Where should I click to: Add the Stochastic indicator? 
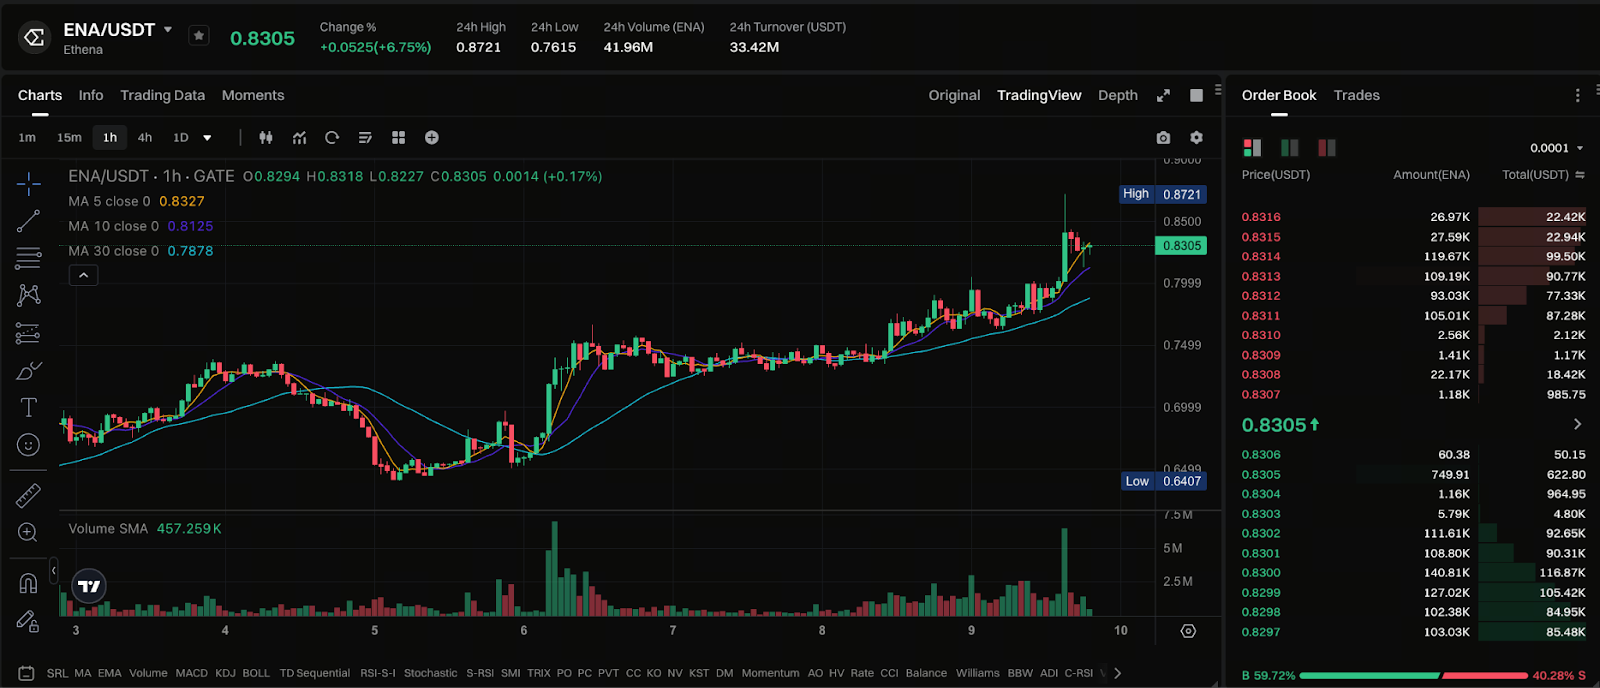tap(430, 673)
